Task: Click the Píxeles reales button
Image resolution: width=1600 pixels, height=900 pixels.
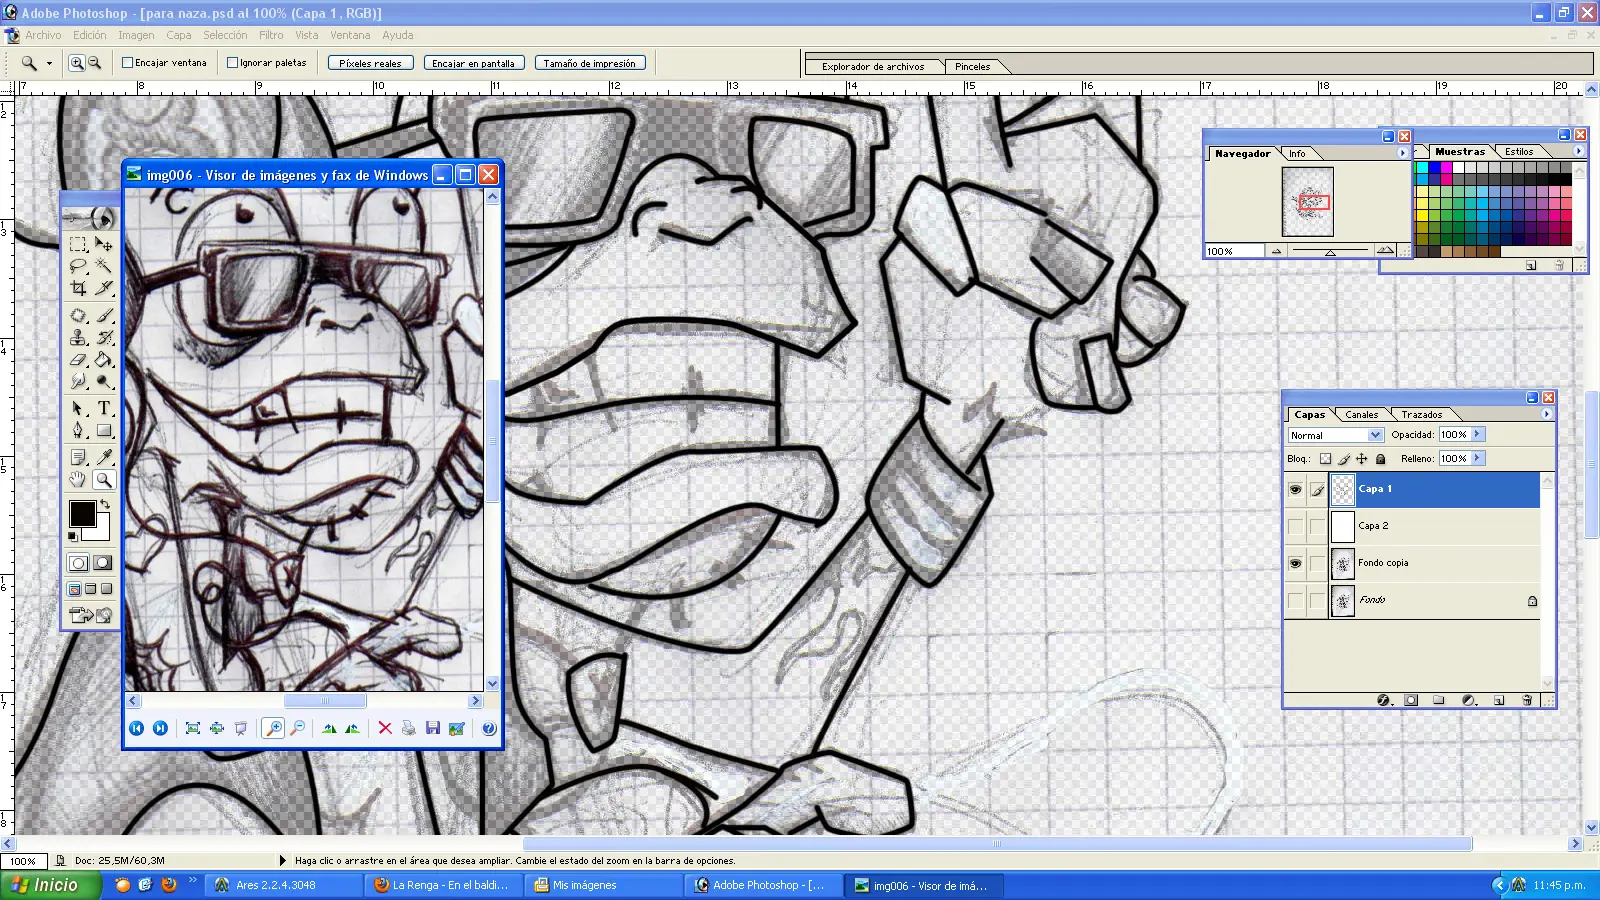Action: click(x=370, y=63)
